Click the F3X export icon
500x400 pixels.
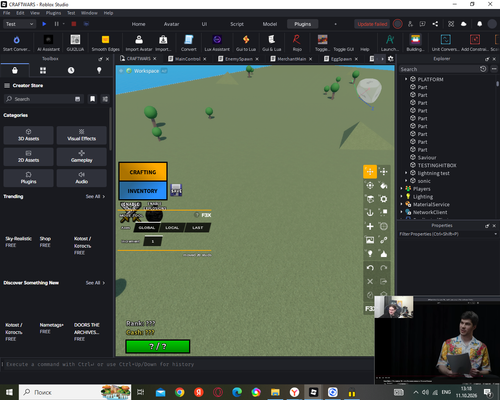point(384,281)
